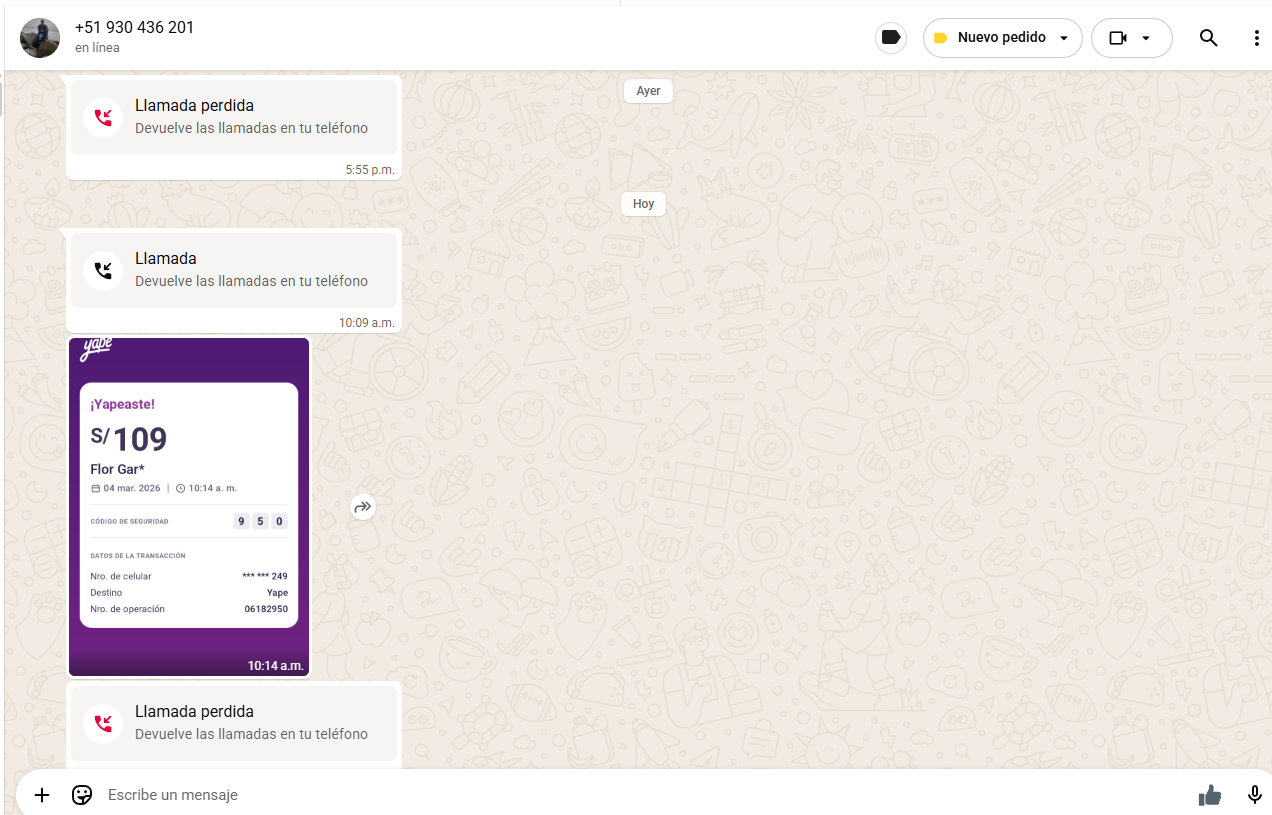Open attachments with the plus icon

42,795
